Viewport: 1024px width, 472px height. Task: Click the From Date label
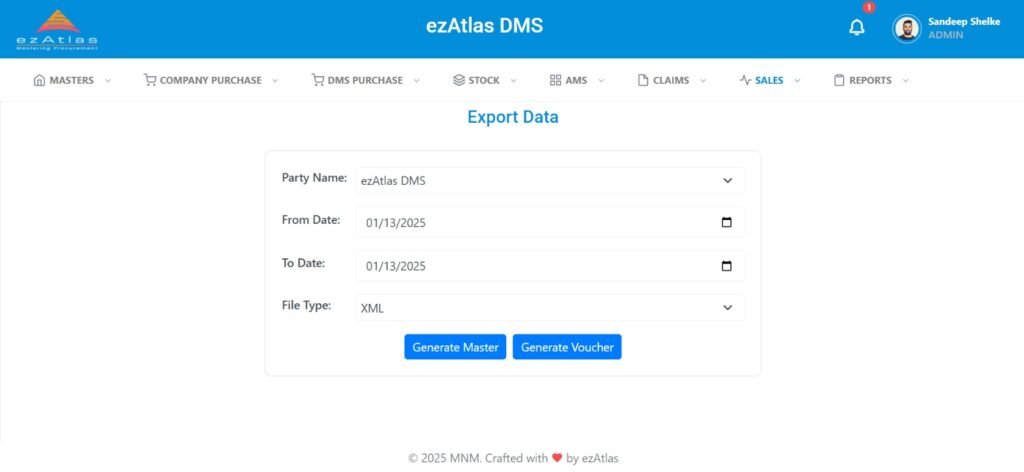click(x=311, y=220)
